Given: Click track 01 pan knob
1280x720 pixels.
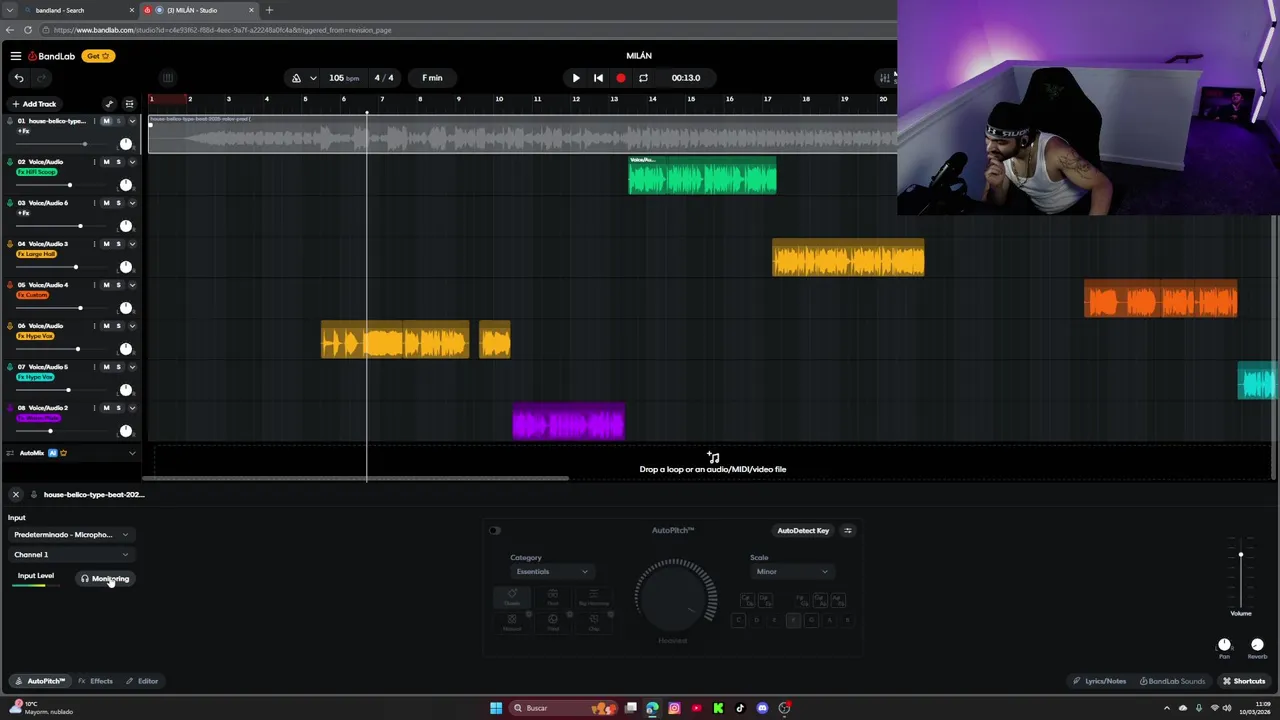Looking at the screenshot, I should point(126,144).
